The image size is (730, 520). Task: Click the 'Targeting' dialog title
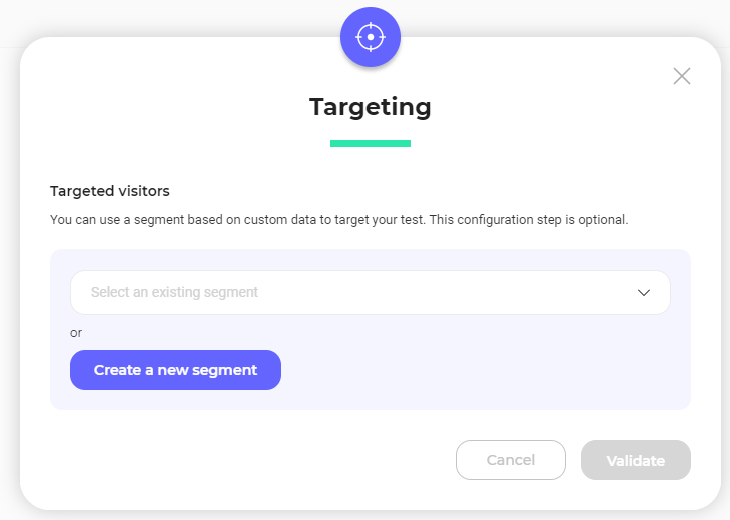(370, 108)
